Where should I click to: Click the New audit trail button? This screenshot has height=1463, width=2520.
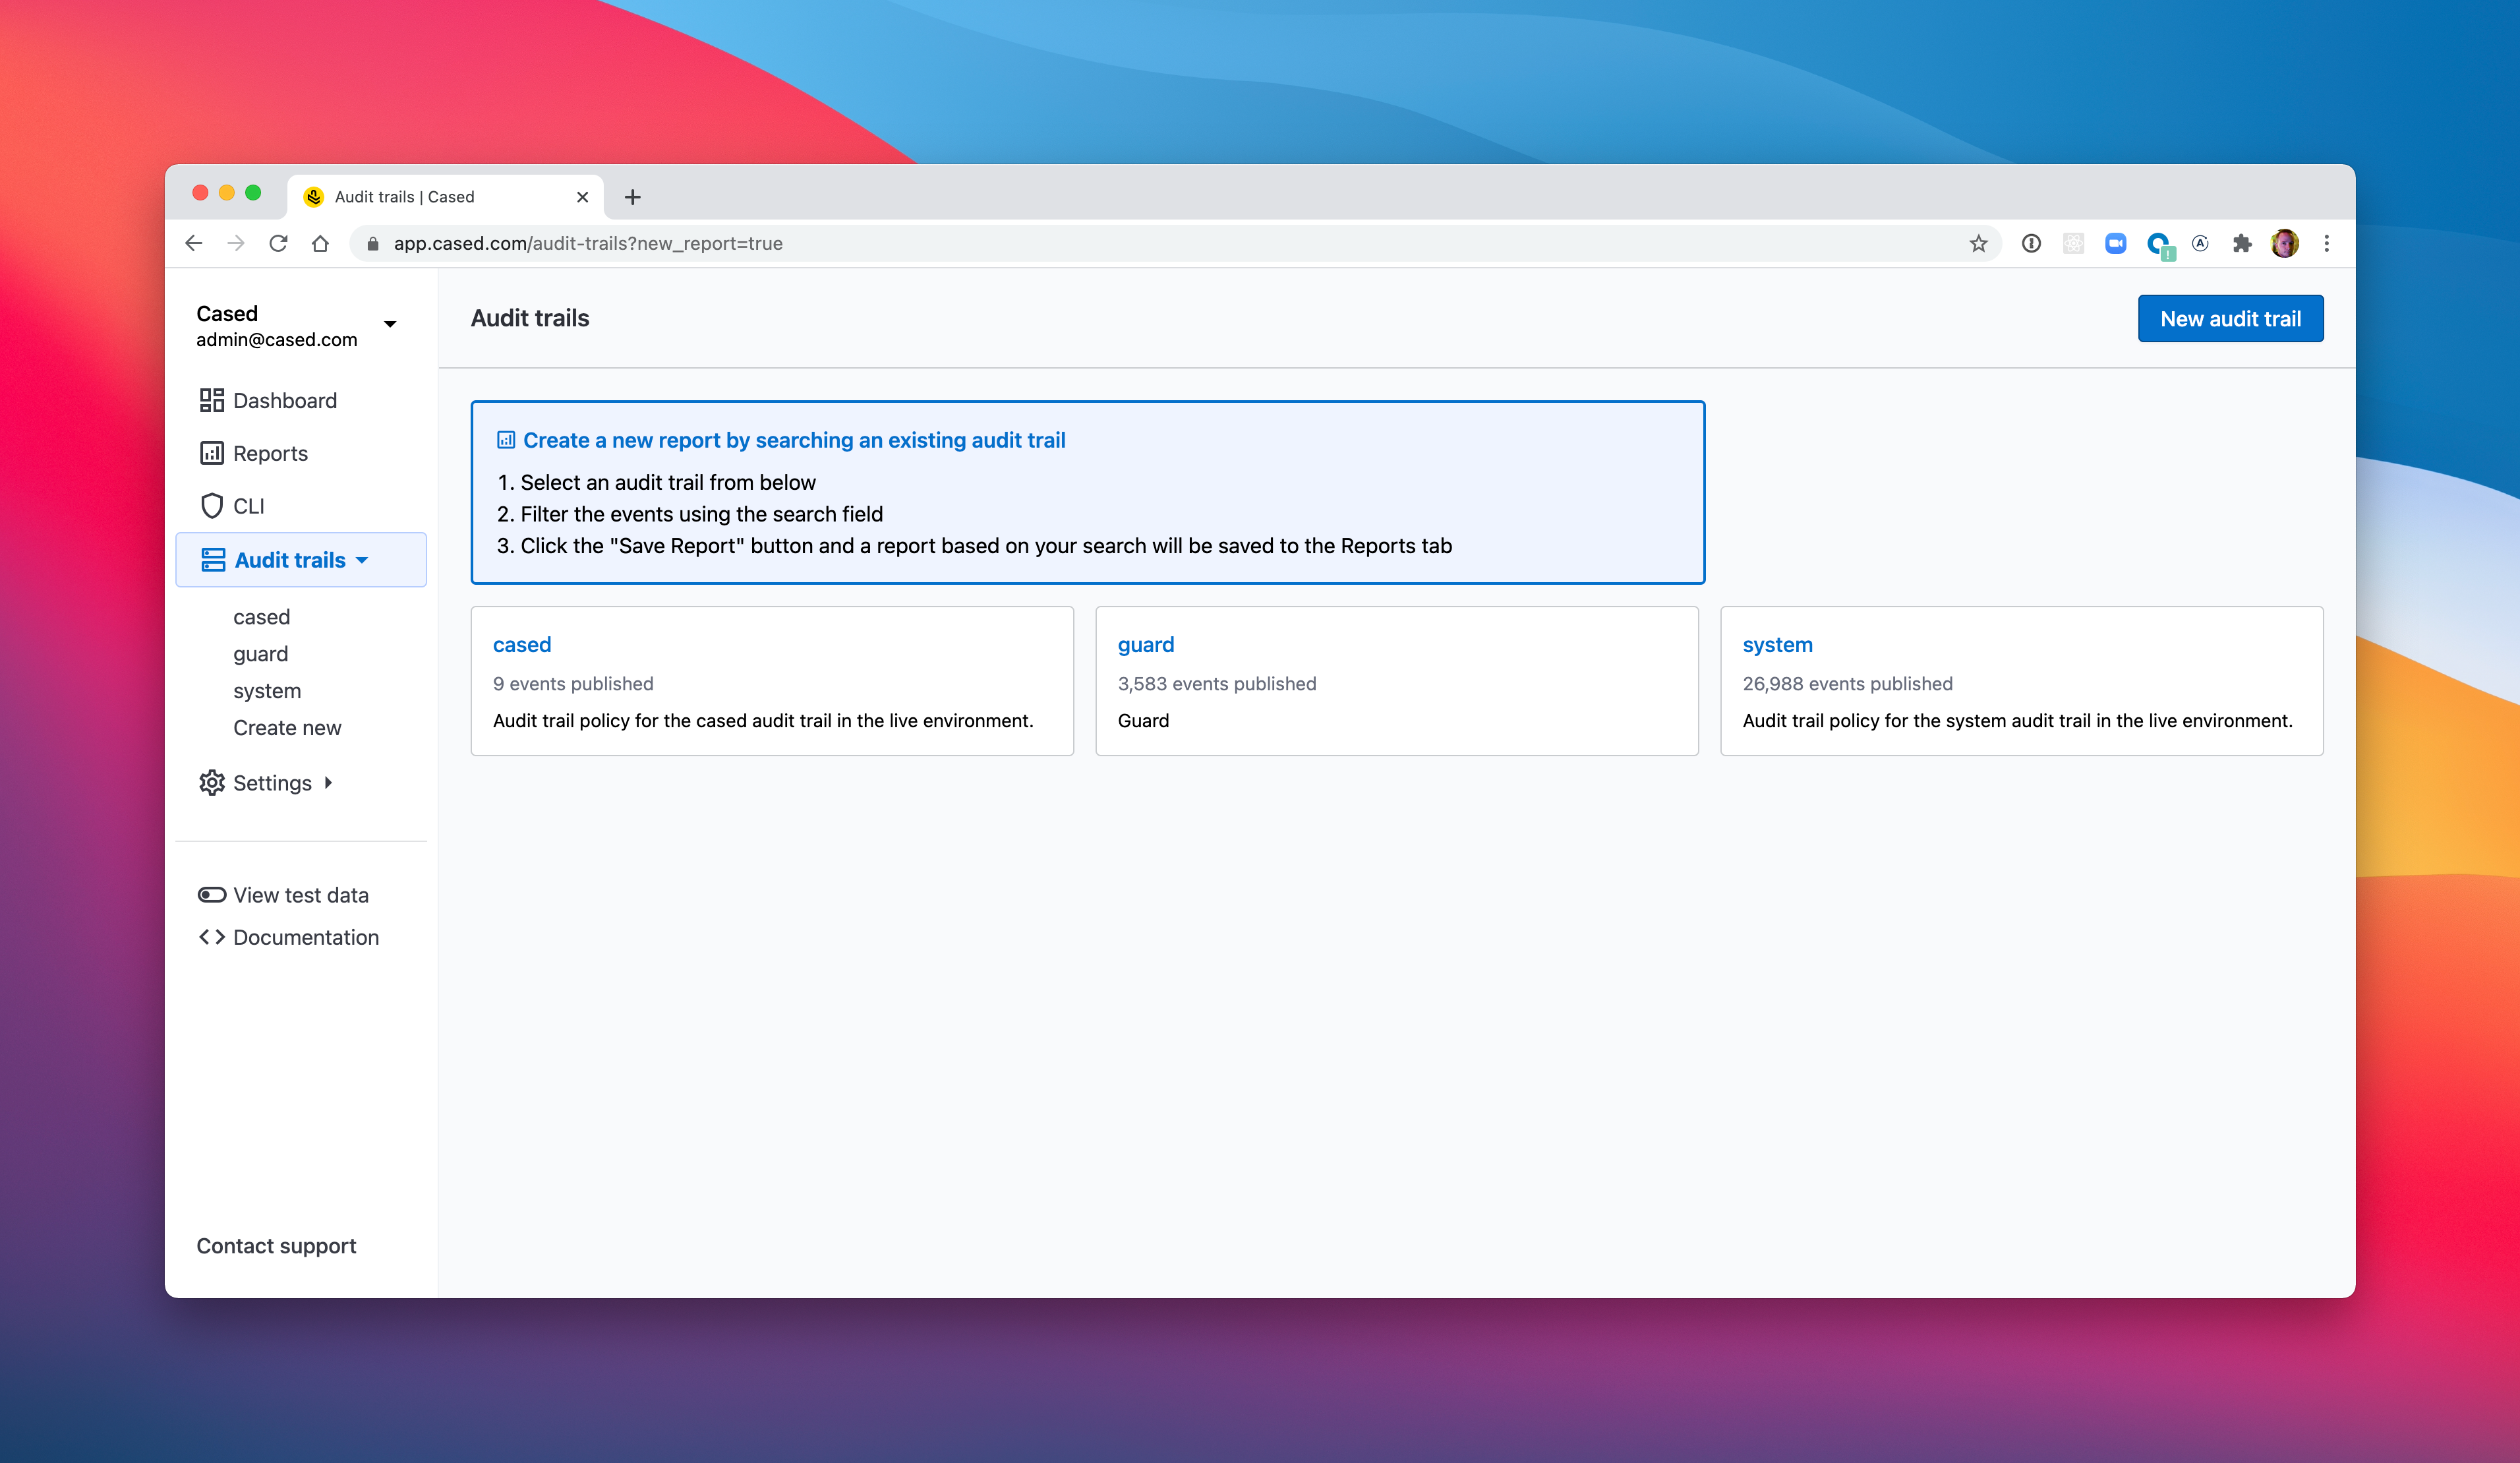click(x=2230, y=319)
